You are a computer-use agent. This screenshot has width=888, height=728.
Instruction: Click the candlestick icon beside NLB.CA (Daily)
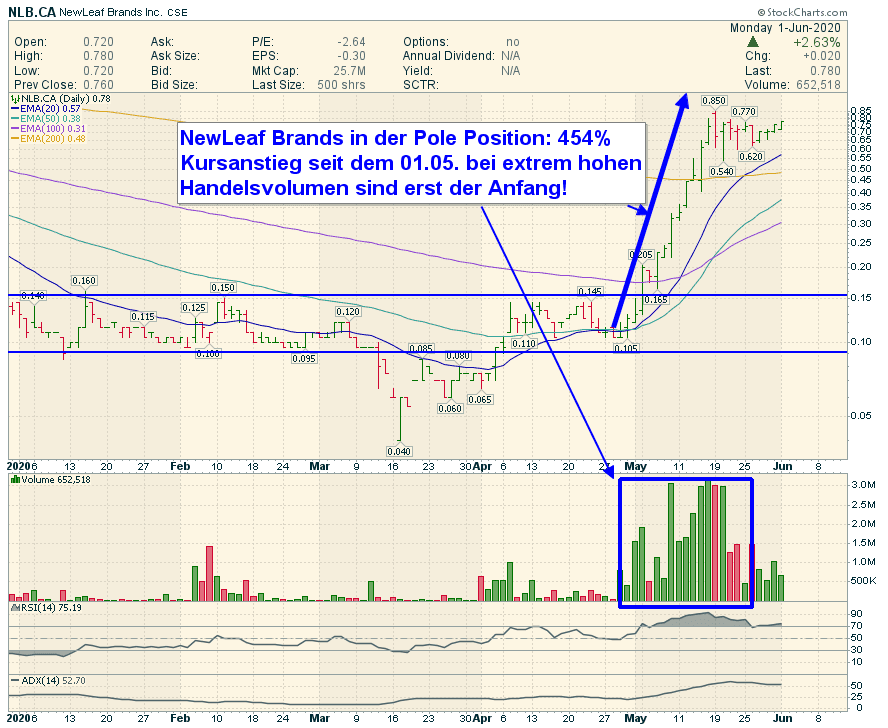coord(14,101)
